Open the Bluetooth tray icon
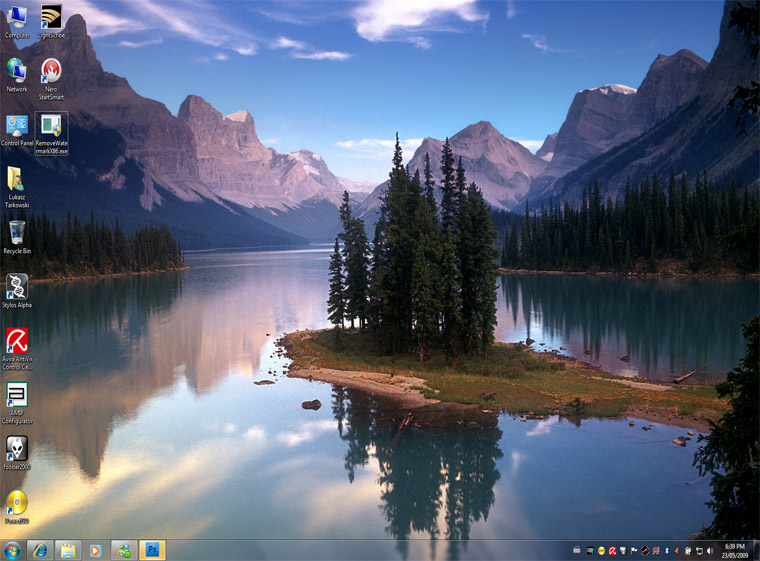760x561 pixels. click(667, 551)
